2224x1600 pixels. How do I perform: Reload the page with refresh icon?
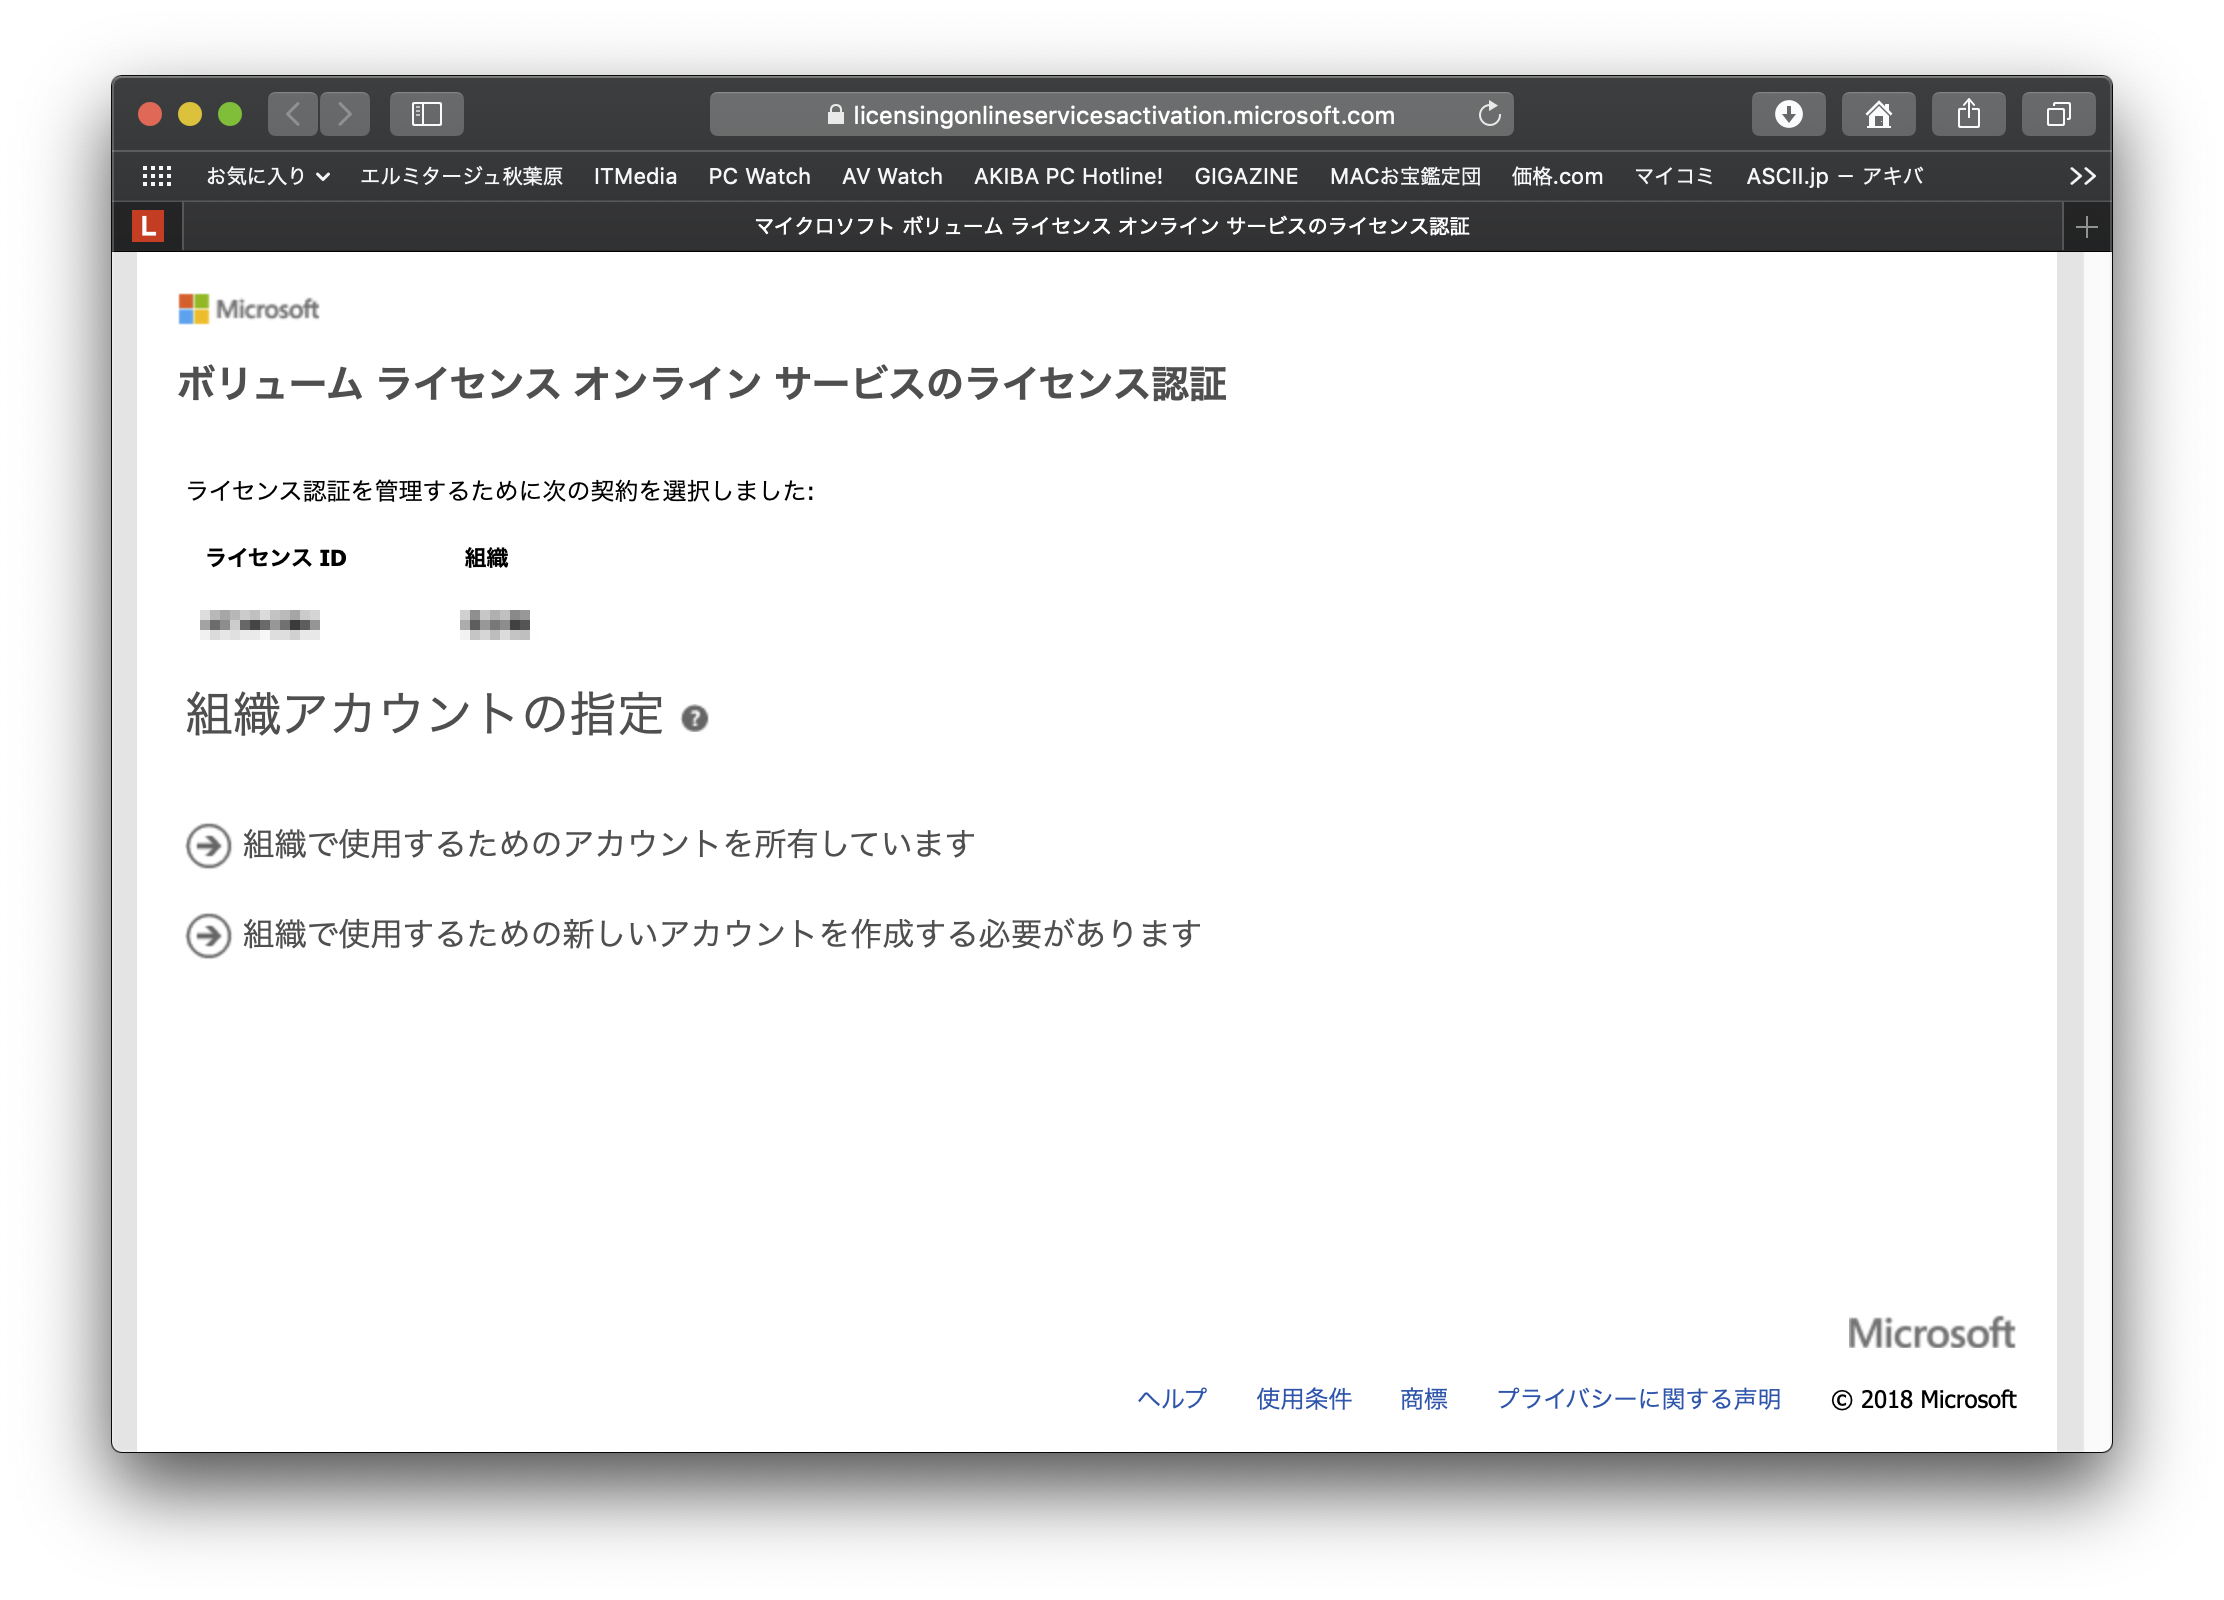(1489, 114)
